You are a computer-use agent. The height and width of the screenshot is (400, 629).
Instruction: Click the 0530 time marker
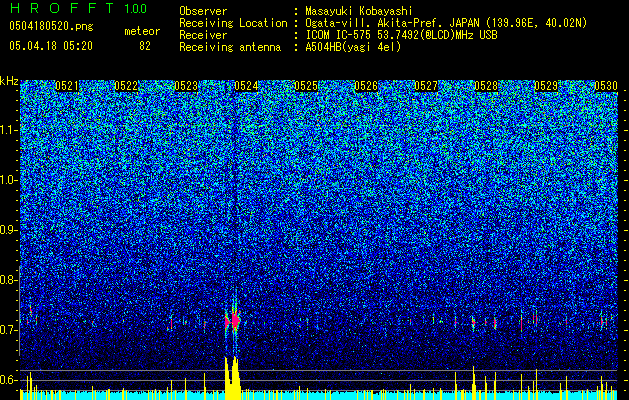[x=606, y=86]
